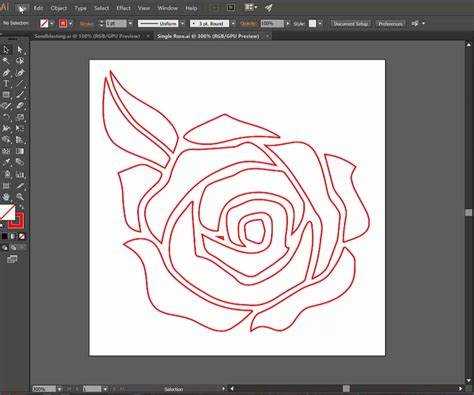Expand the Uniform variable width profile dropdown
This screenshot has height=395, width=474.
[x=182, y=24]
